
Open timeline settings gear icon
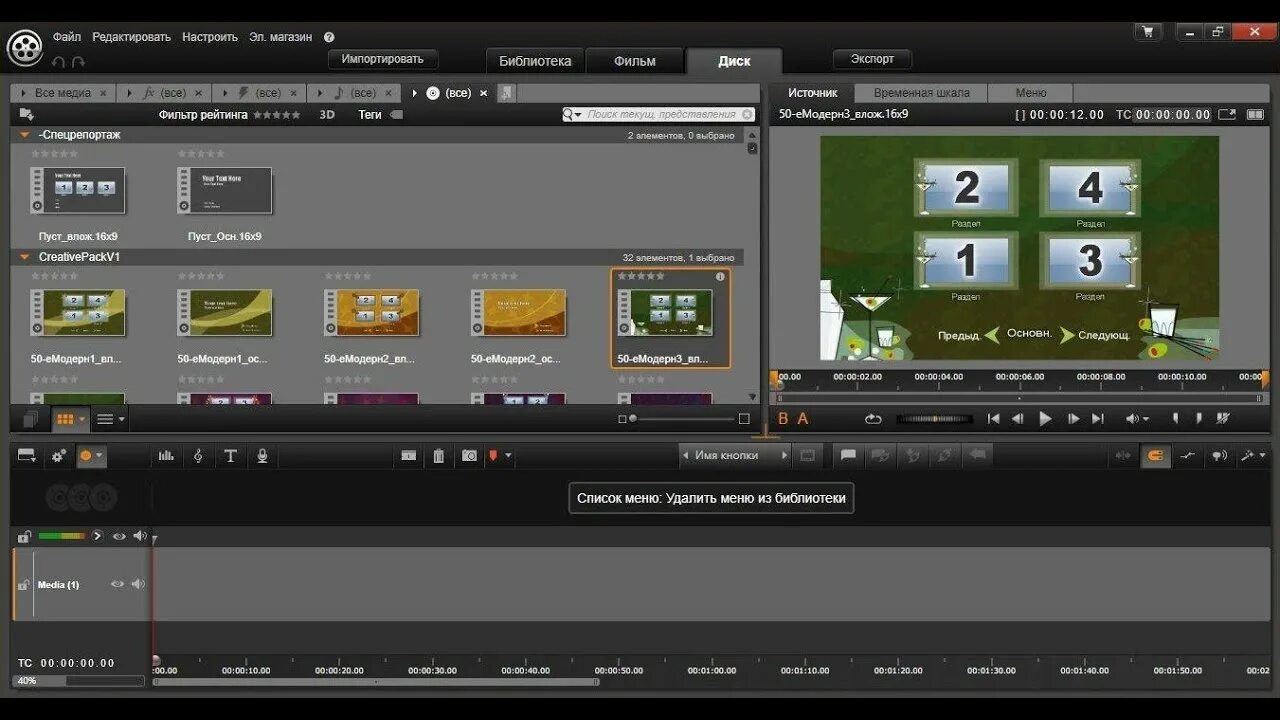pos(58,456)
